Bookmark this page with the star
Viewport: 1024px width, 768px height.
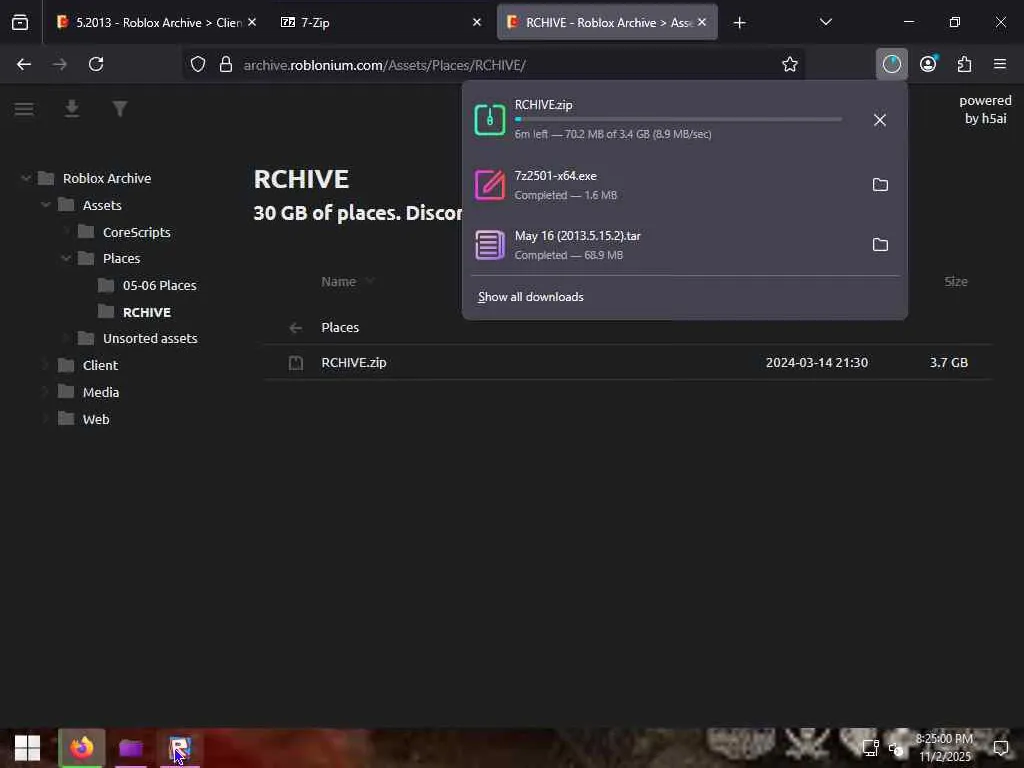point(790,64)
